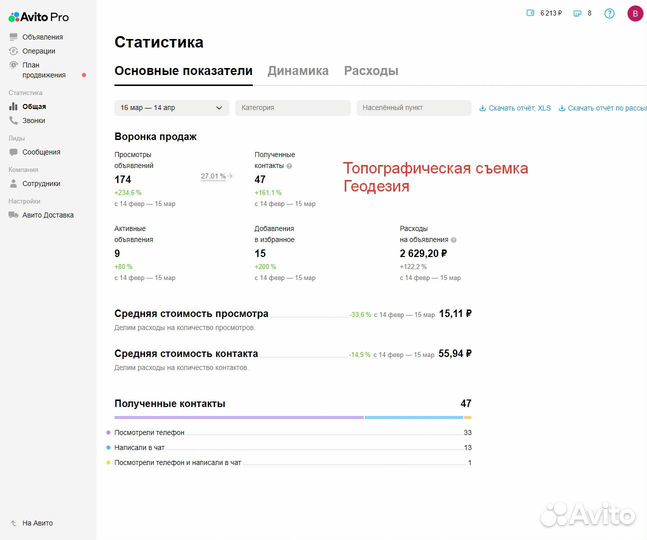
Task: Click the Активные объявления value 9
Action: point(117,253)
